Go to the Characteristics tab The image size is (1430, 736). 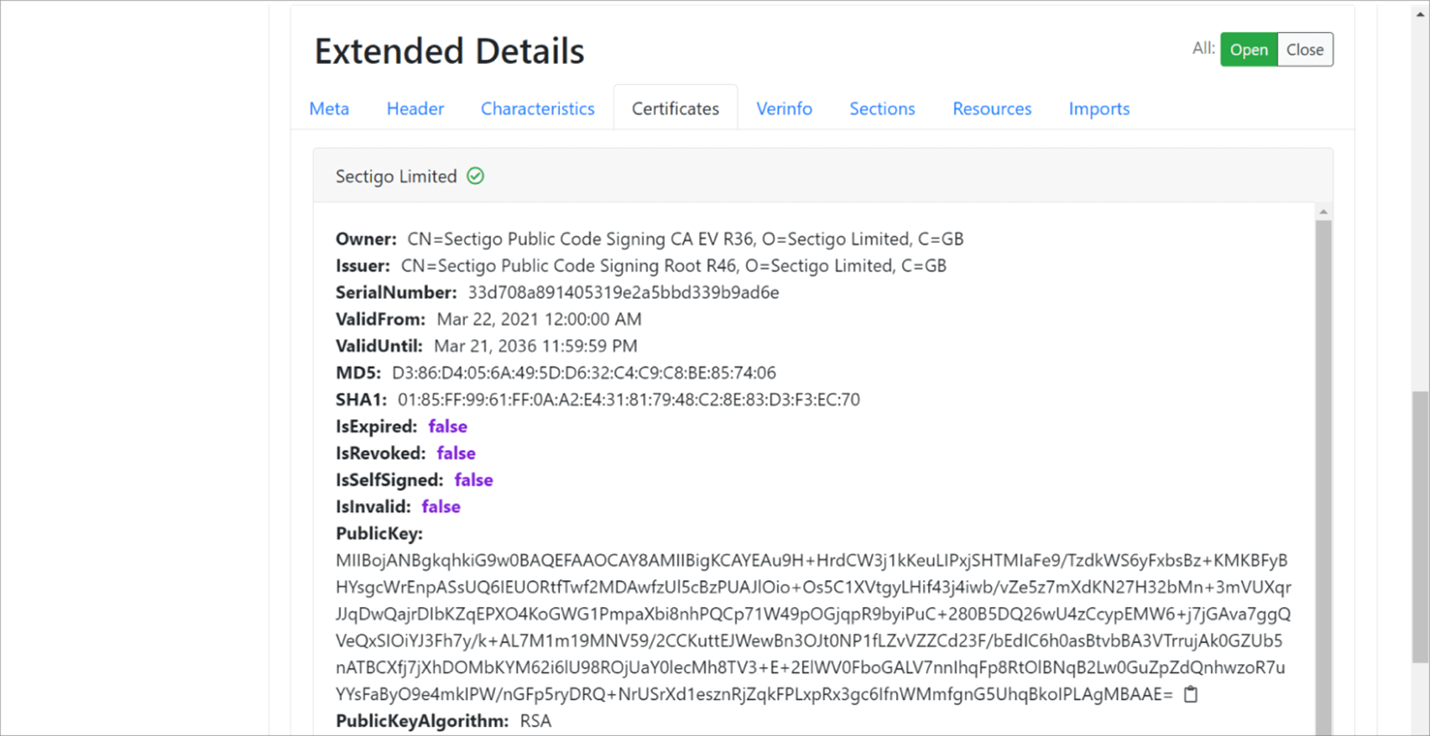(537, 109)
